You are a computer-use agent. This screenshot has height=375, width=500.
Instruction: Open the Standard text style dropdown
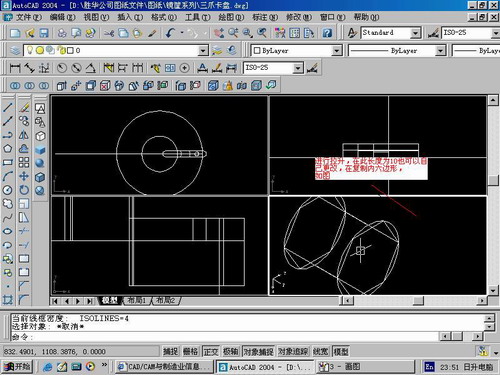(x=415, y=33)
